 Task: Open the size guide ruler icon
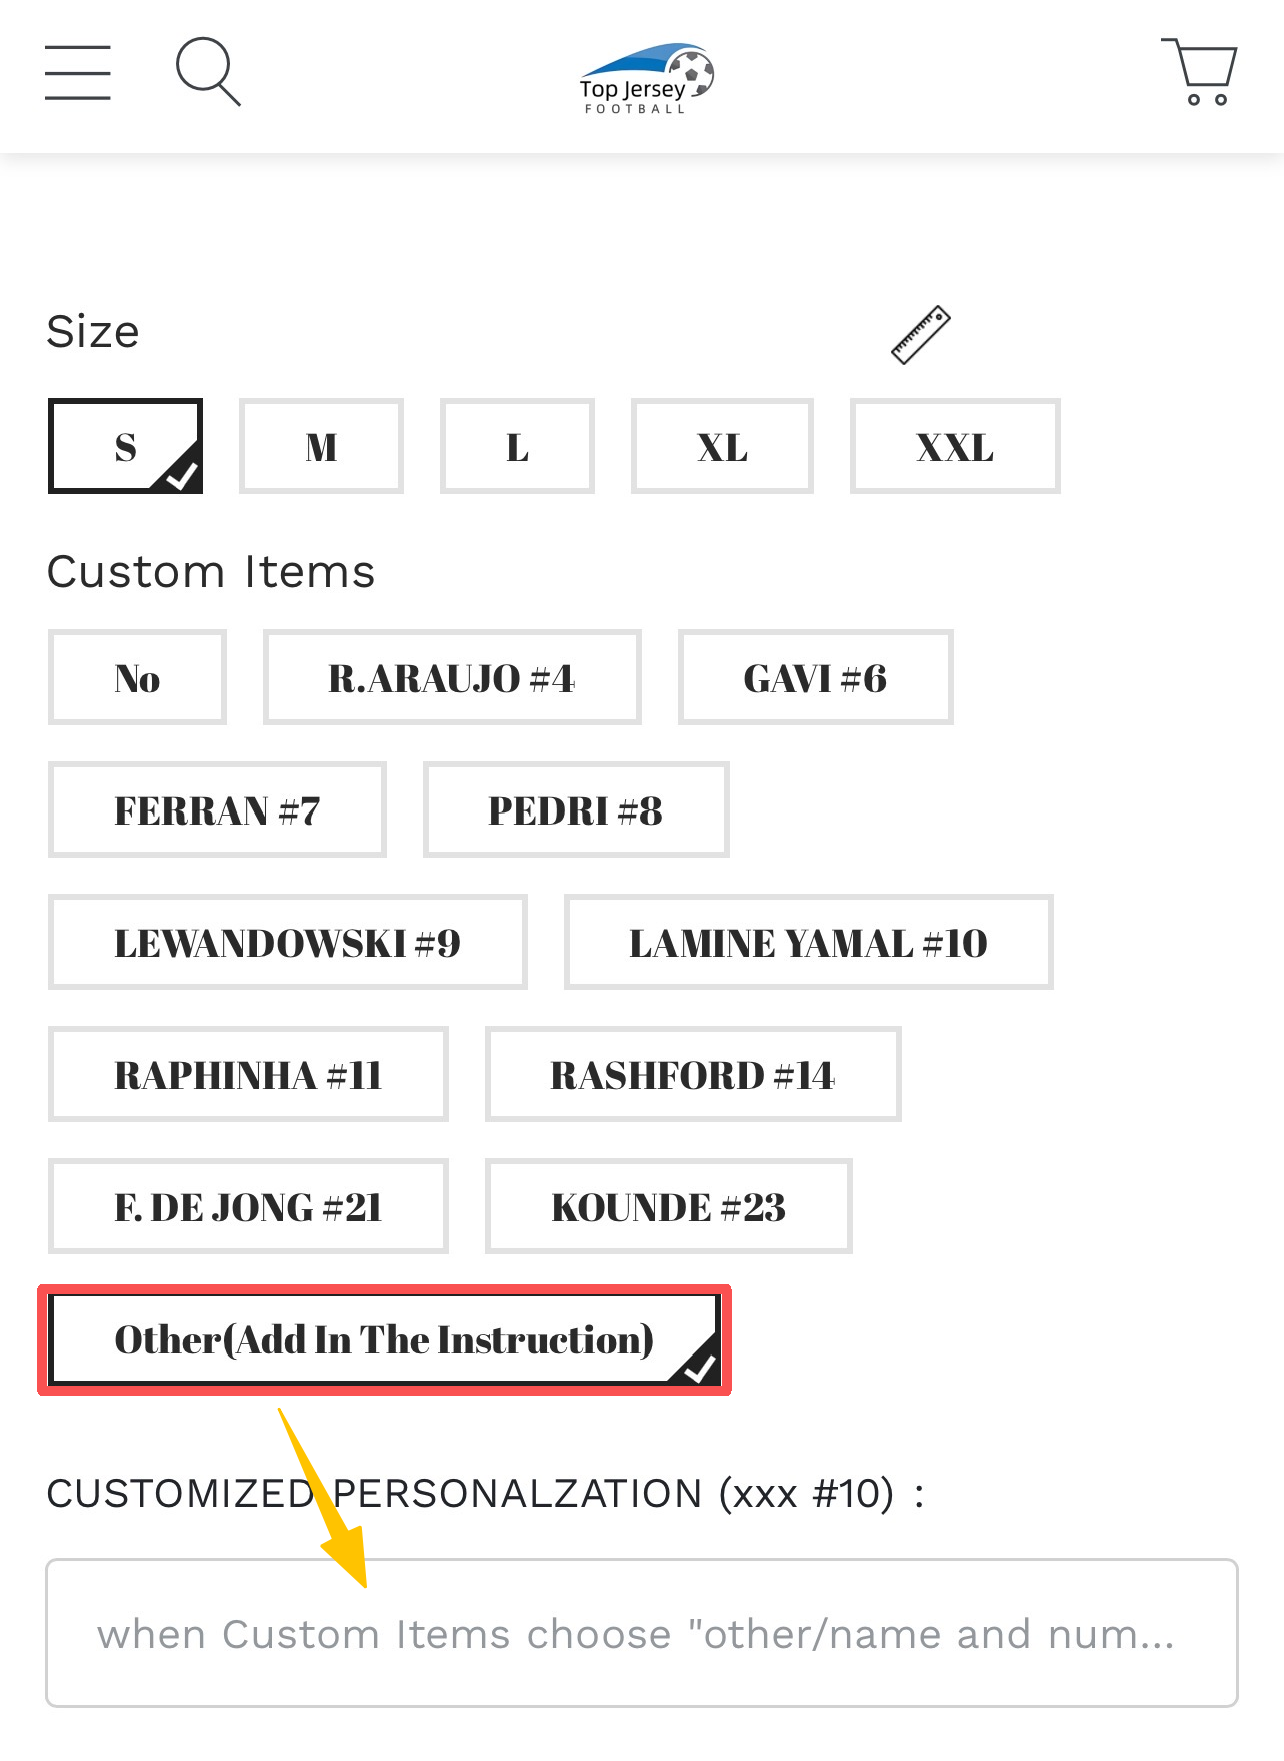[x=920, y=335]
